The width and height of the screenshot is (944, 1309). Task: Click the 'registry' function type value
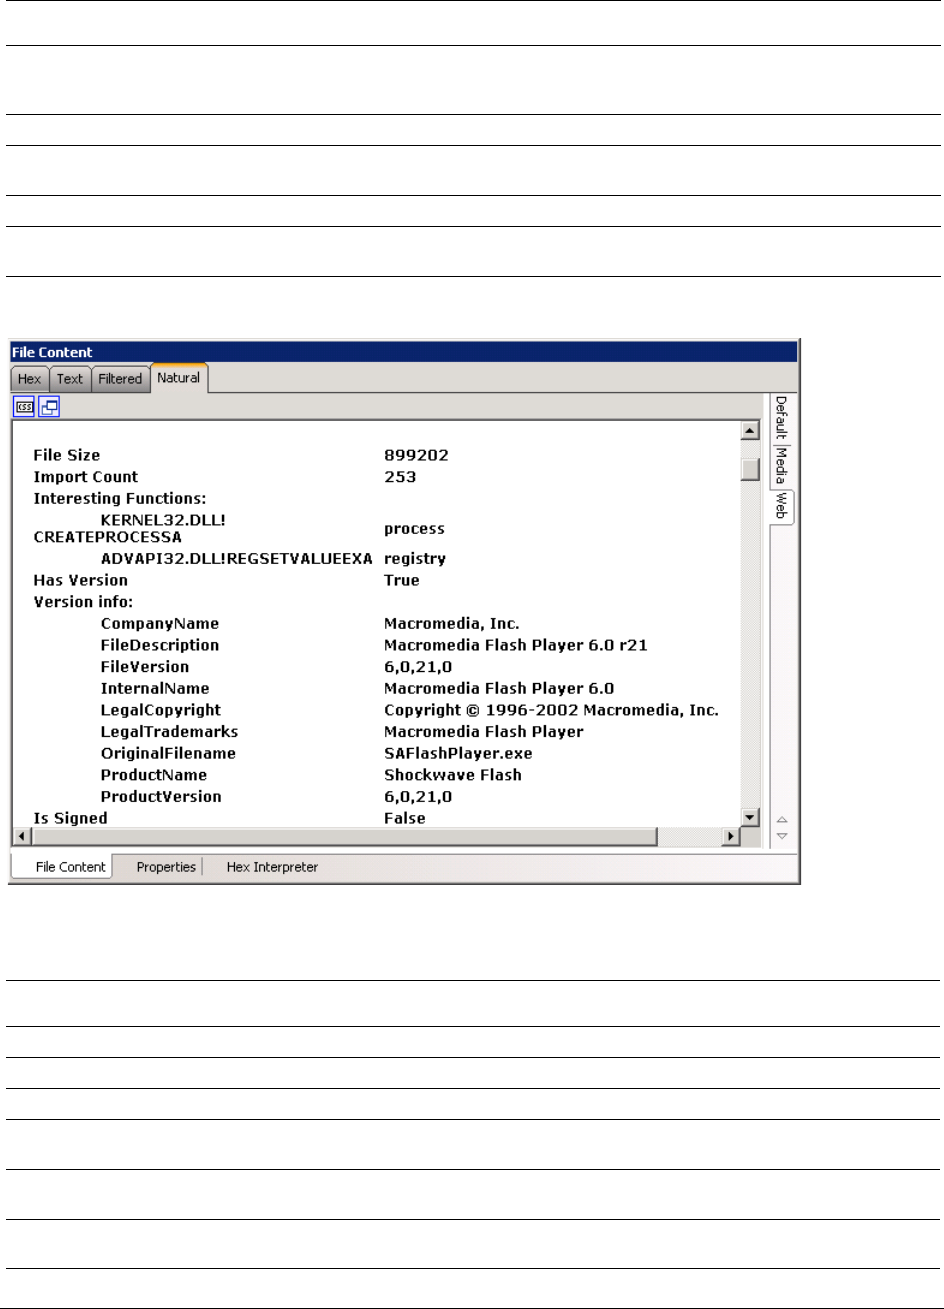click(415, 559)
